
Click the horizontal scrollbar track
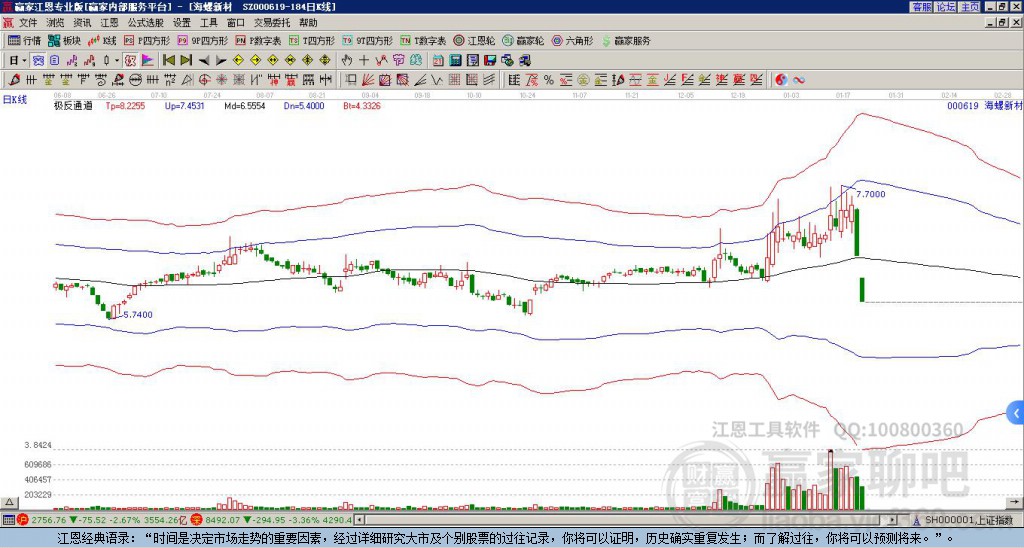point(627,520)
